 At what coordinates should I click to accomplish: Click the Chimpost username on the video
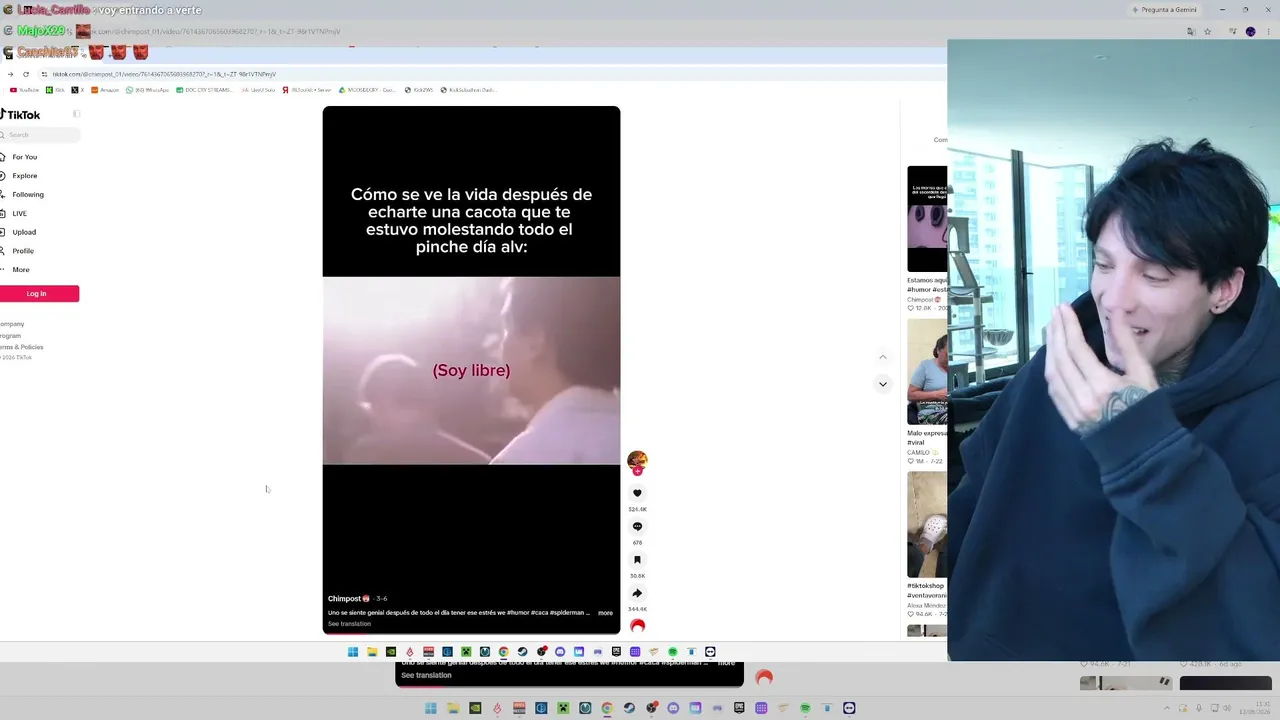tap(344, 599)
